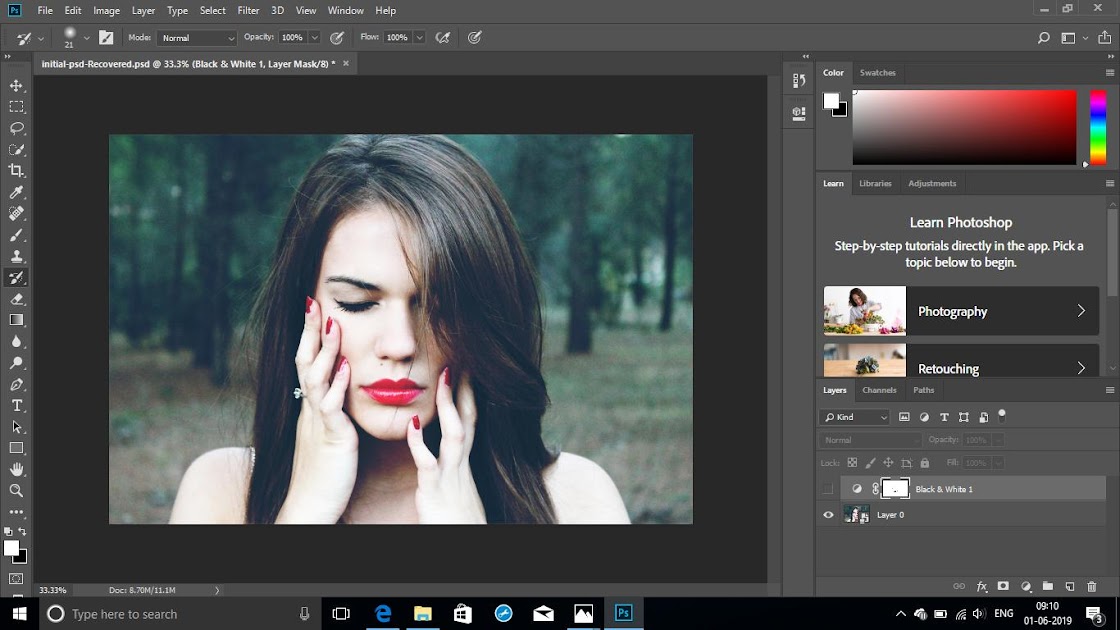Show the Black & White 1 layer visibility
1120x630 pixels.
[x=827, y=488]
